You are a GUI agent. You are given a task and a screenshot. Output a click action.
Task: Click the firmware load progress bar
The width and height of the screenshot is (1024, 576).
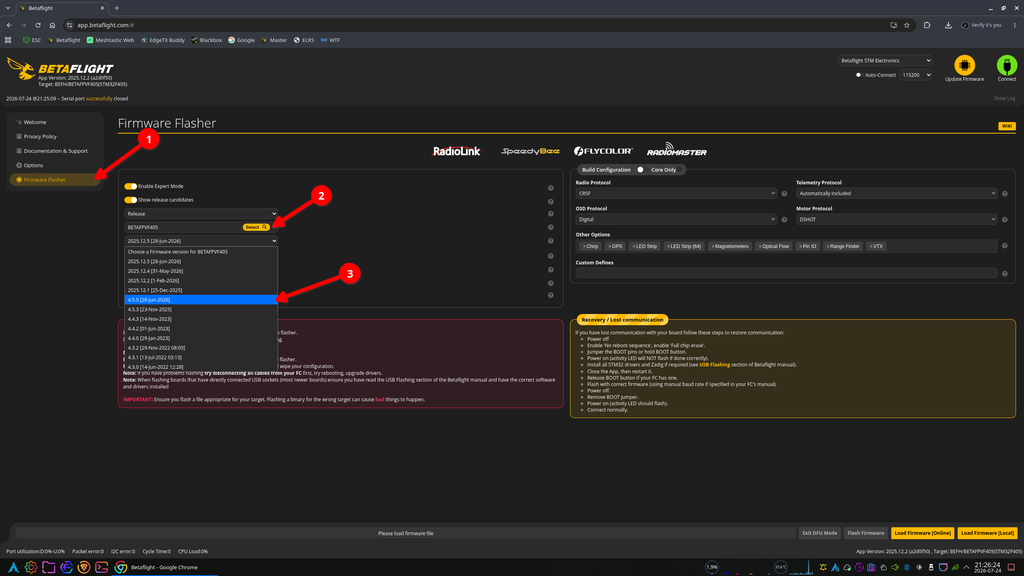(406, 533)
